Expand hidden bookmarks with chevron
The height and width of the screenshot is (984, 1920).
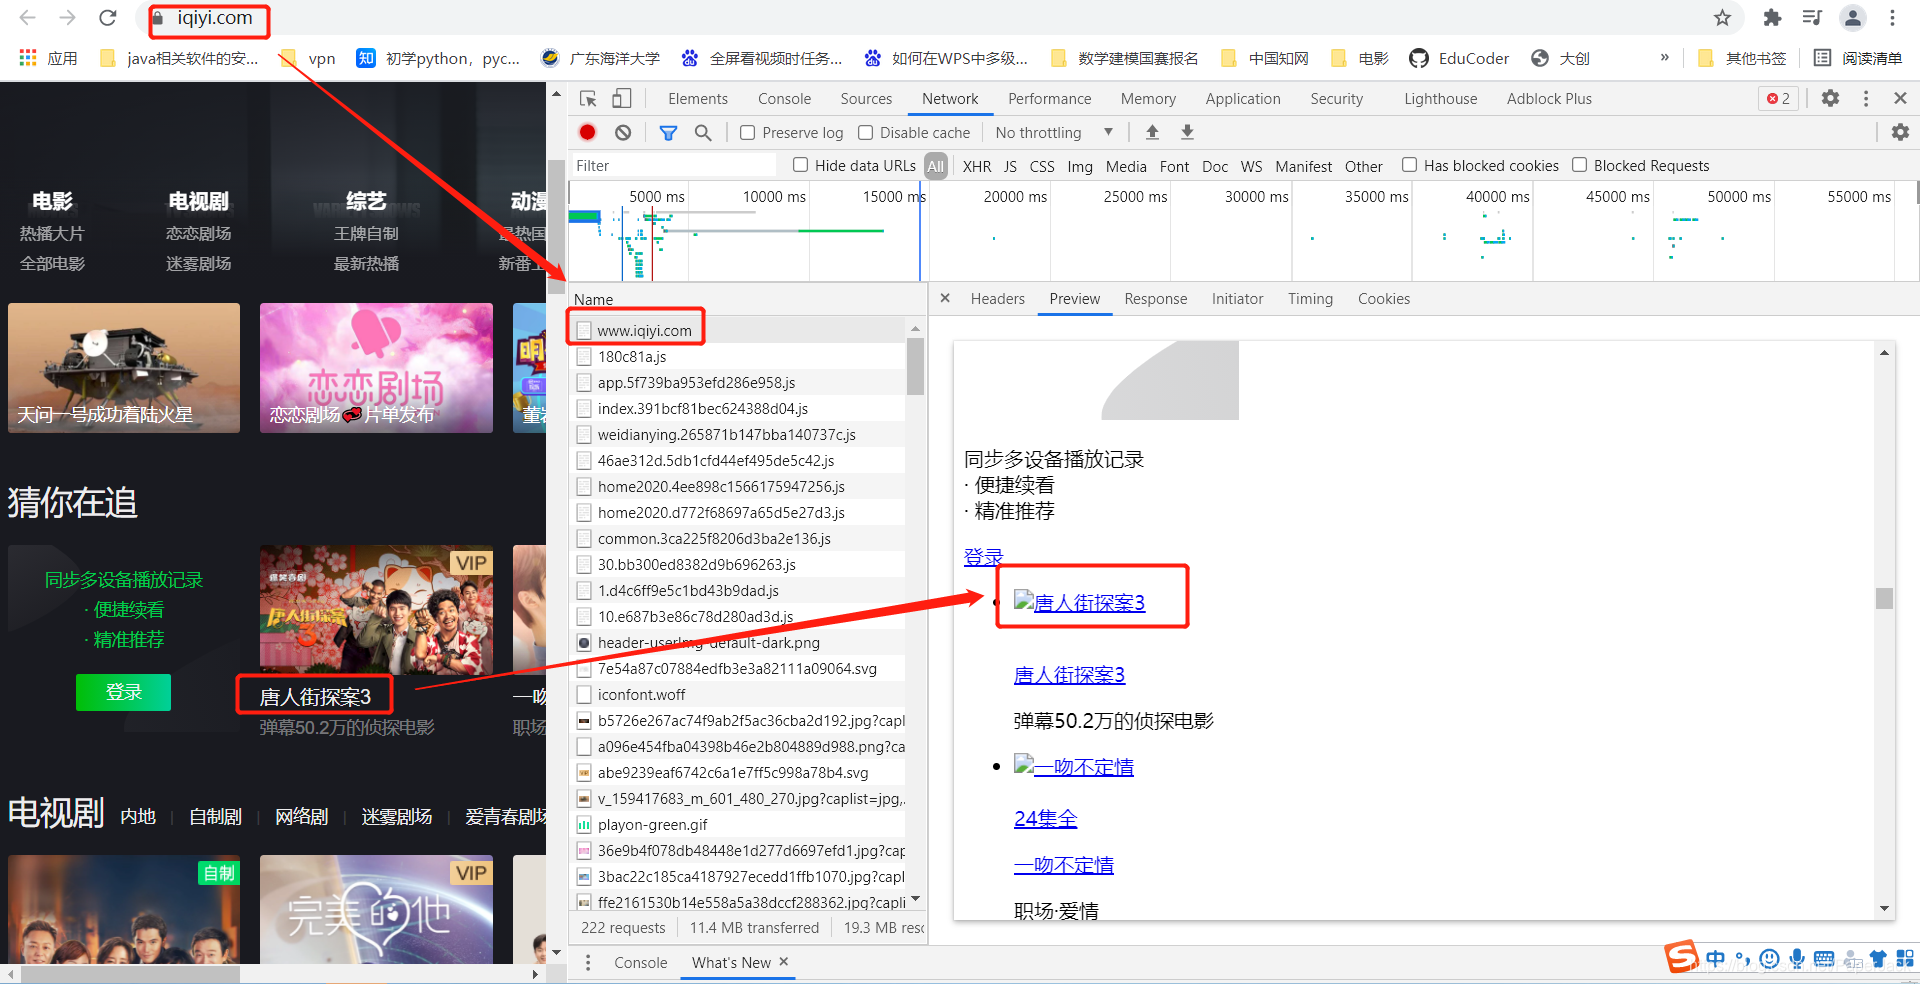1663,58
